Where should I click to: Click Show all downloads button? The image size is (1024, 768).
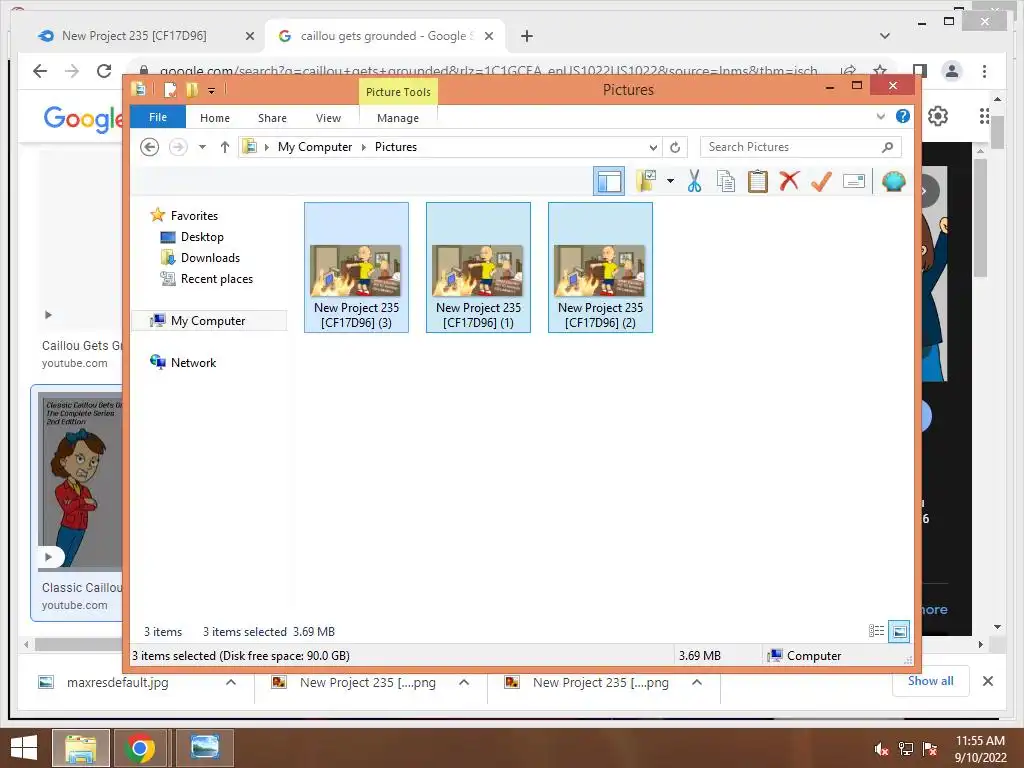[x=931, y=680]
